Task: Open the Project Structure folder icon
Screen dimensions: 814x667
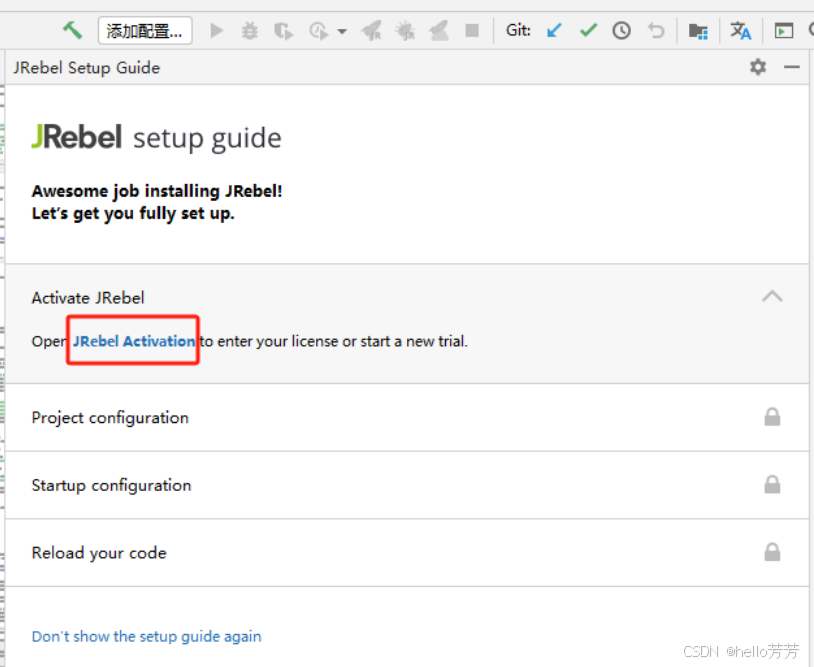Action: [698, 31]
